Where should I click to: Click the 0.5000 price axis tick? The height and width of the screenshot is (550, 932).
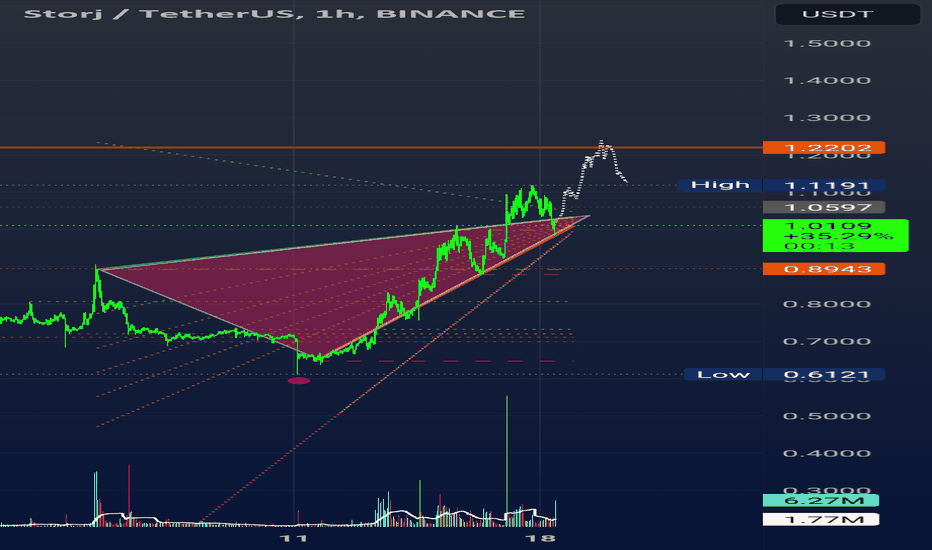point(827,416)
